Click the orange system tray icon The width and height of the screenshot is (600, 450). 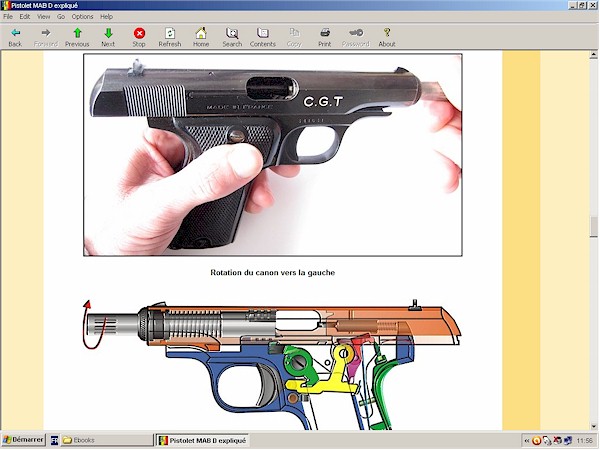click(536, 441)
